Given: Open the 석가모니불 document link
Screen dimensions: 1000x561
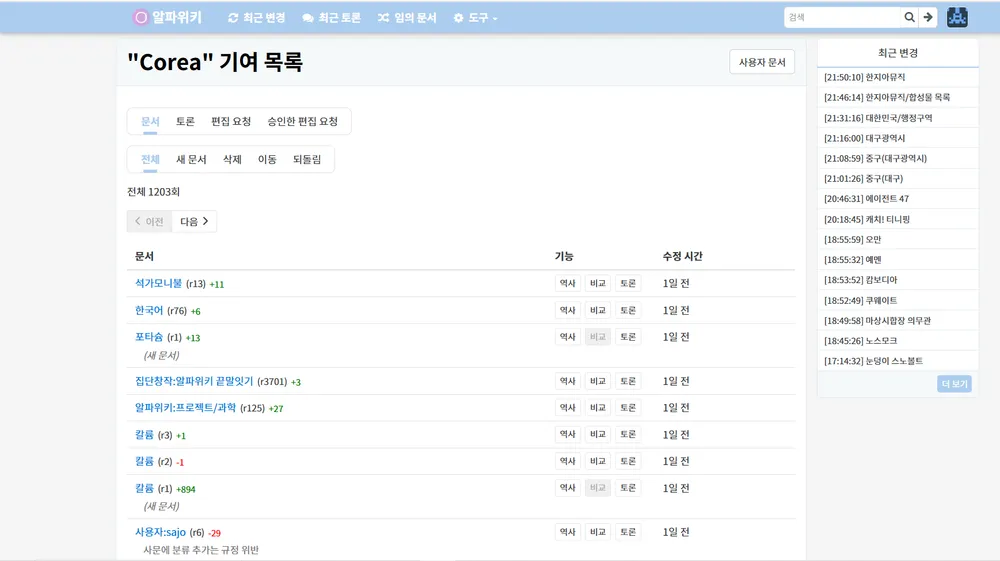Looking at the screenshot, I should pyautogui.click(x=158, y=283).
